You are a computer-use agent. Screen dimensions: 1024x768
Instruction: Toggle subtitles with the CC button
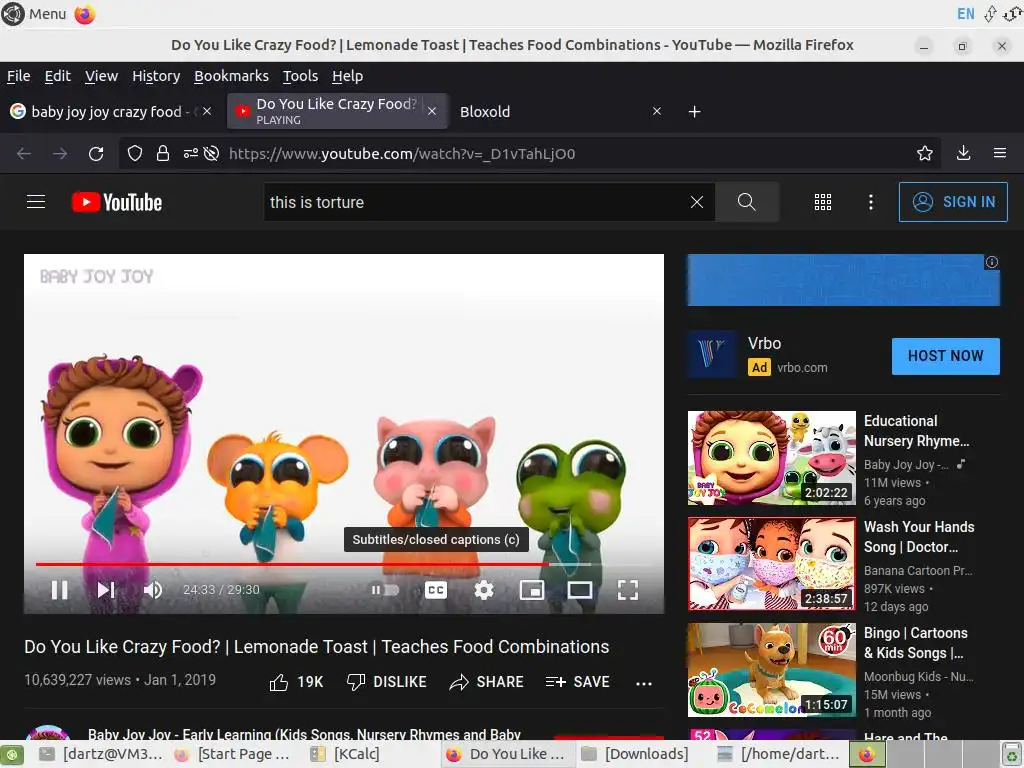coord(436,590)
